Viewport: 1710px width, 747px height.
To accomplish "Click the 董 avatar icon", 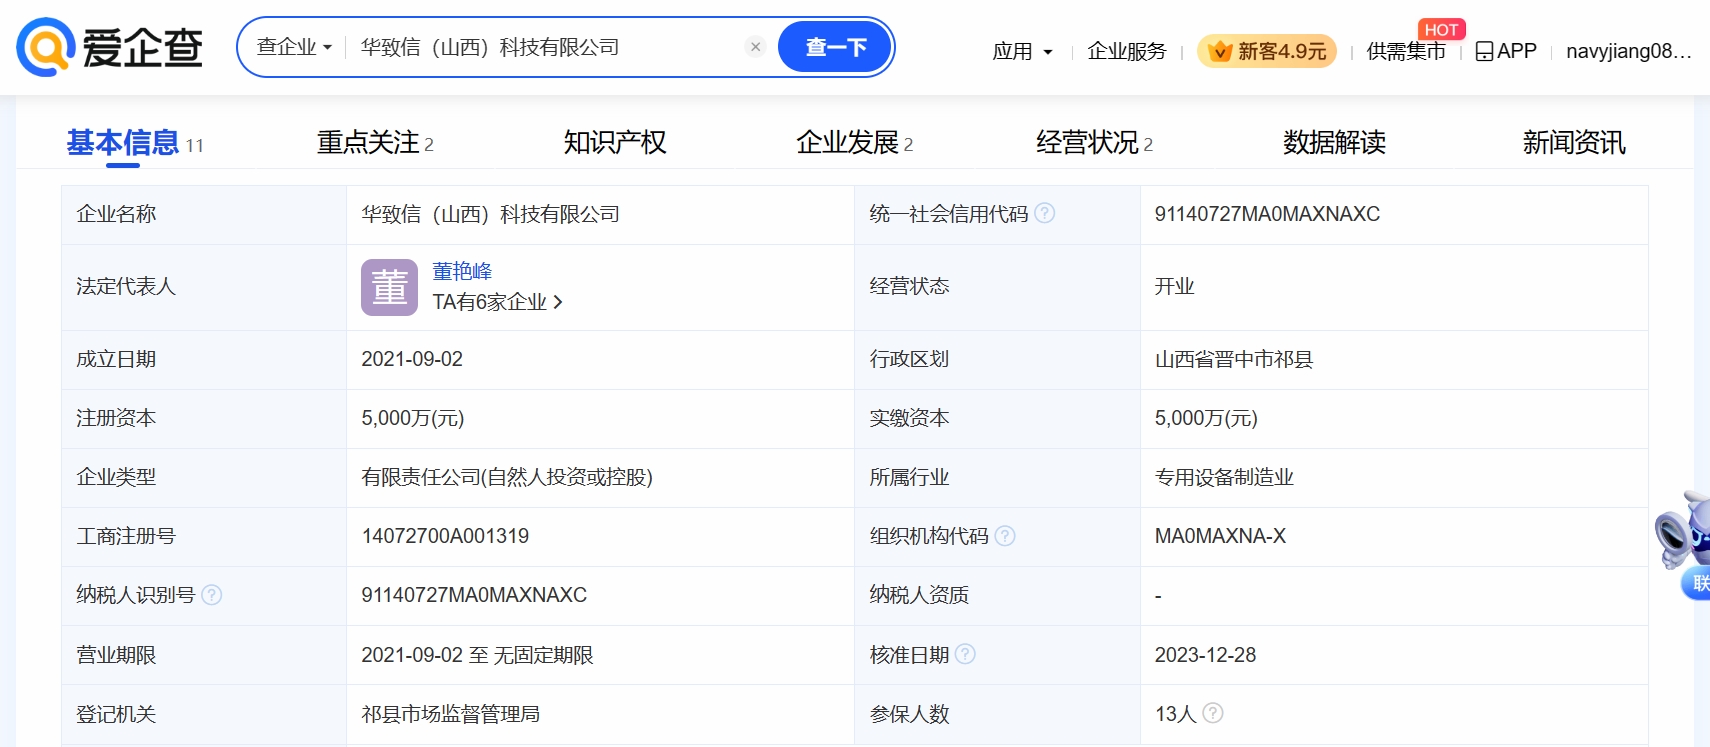I will [389, 287].
